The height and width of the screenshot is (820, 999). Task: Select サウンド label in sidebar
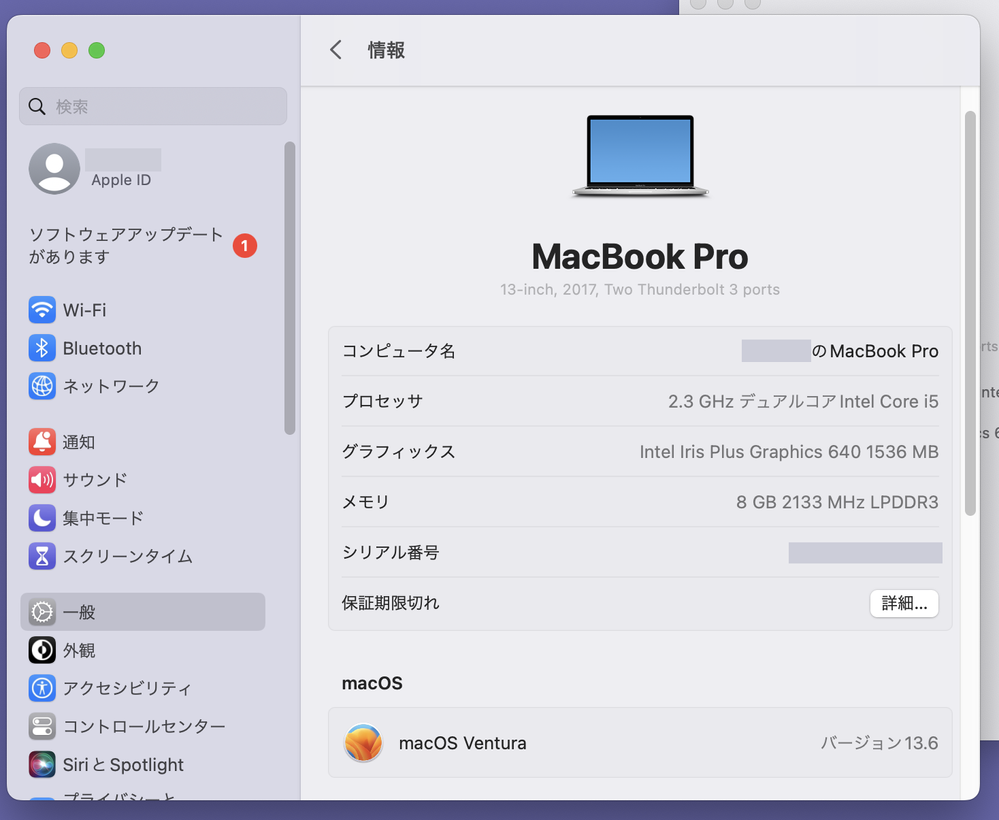[95, 480]
